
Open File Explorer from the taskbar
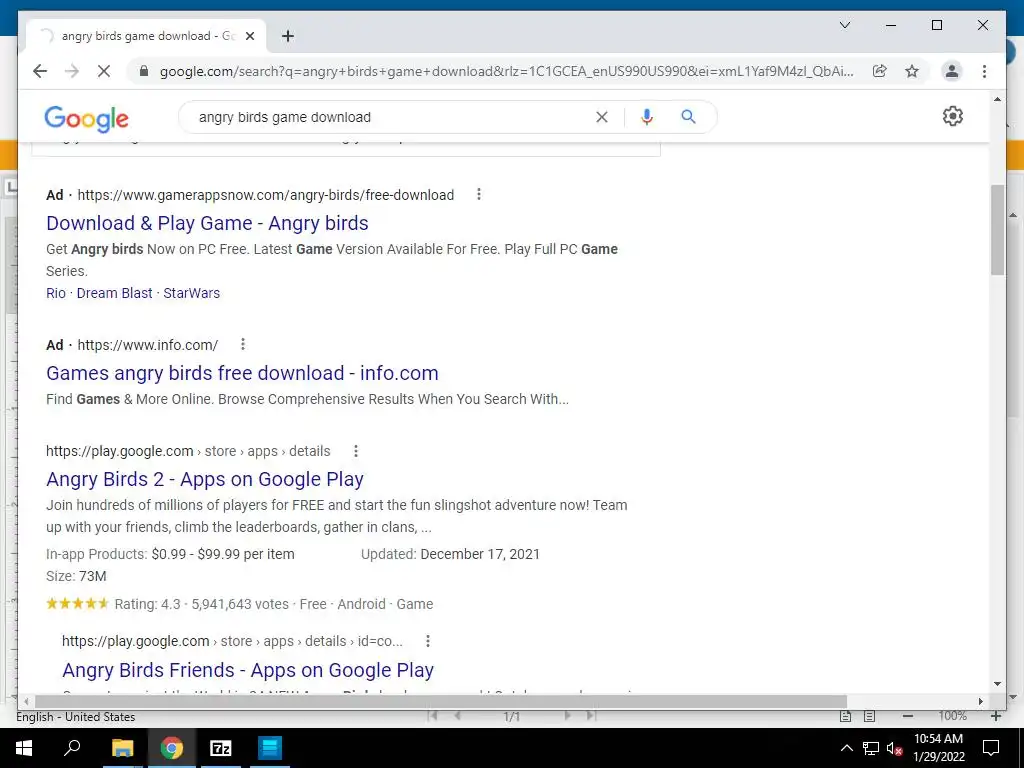coord(122,748)
